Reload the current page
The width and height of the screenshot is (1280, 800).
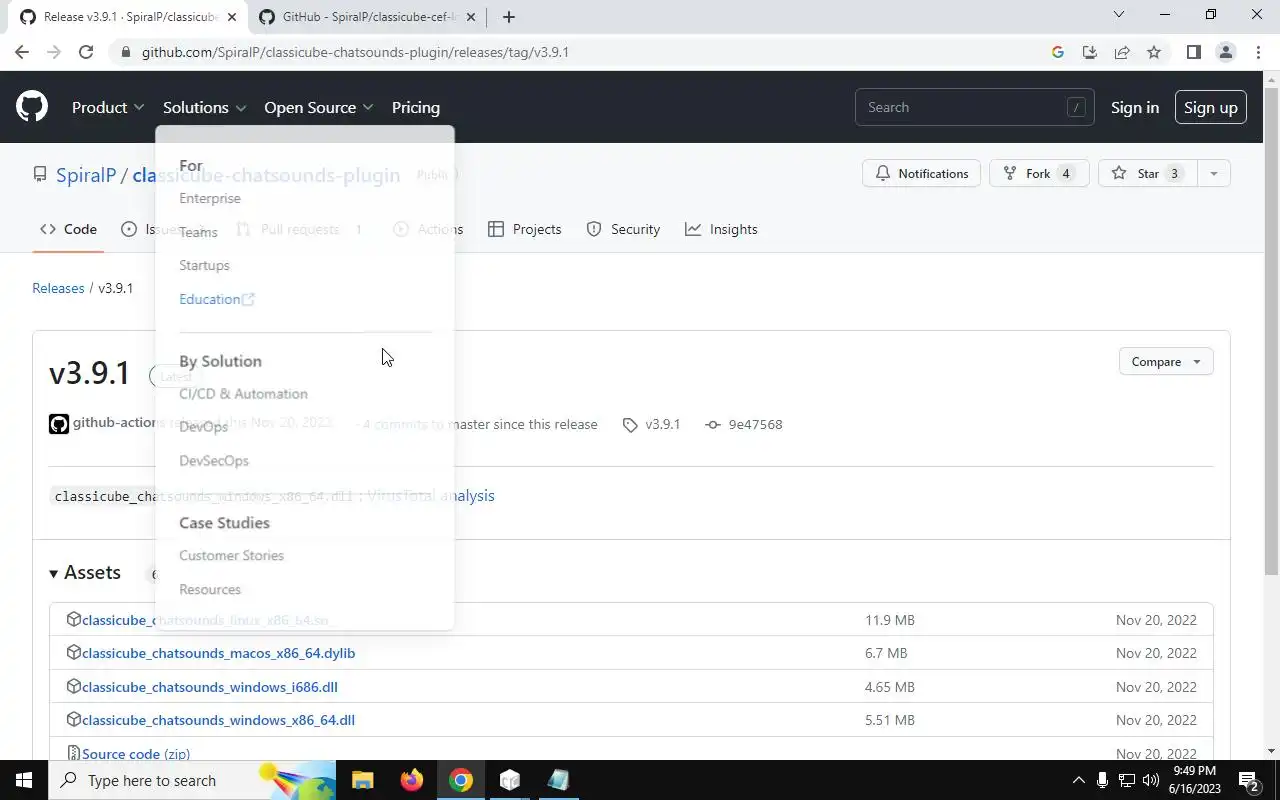click(86, 52)
